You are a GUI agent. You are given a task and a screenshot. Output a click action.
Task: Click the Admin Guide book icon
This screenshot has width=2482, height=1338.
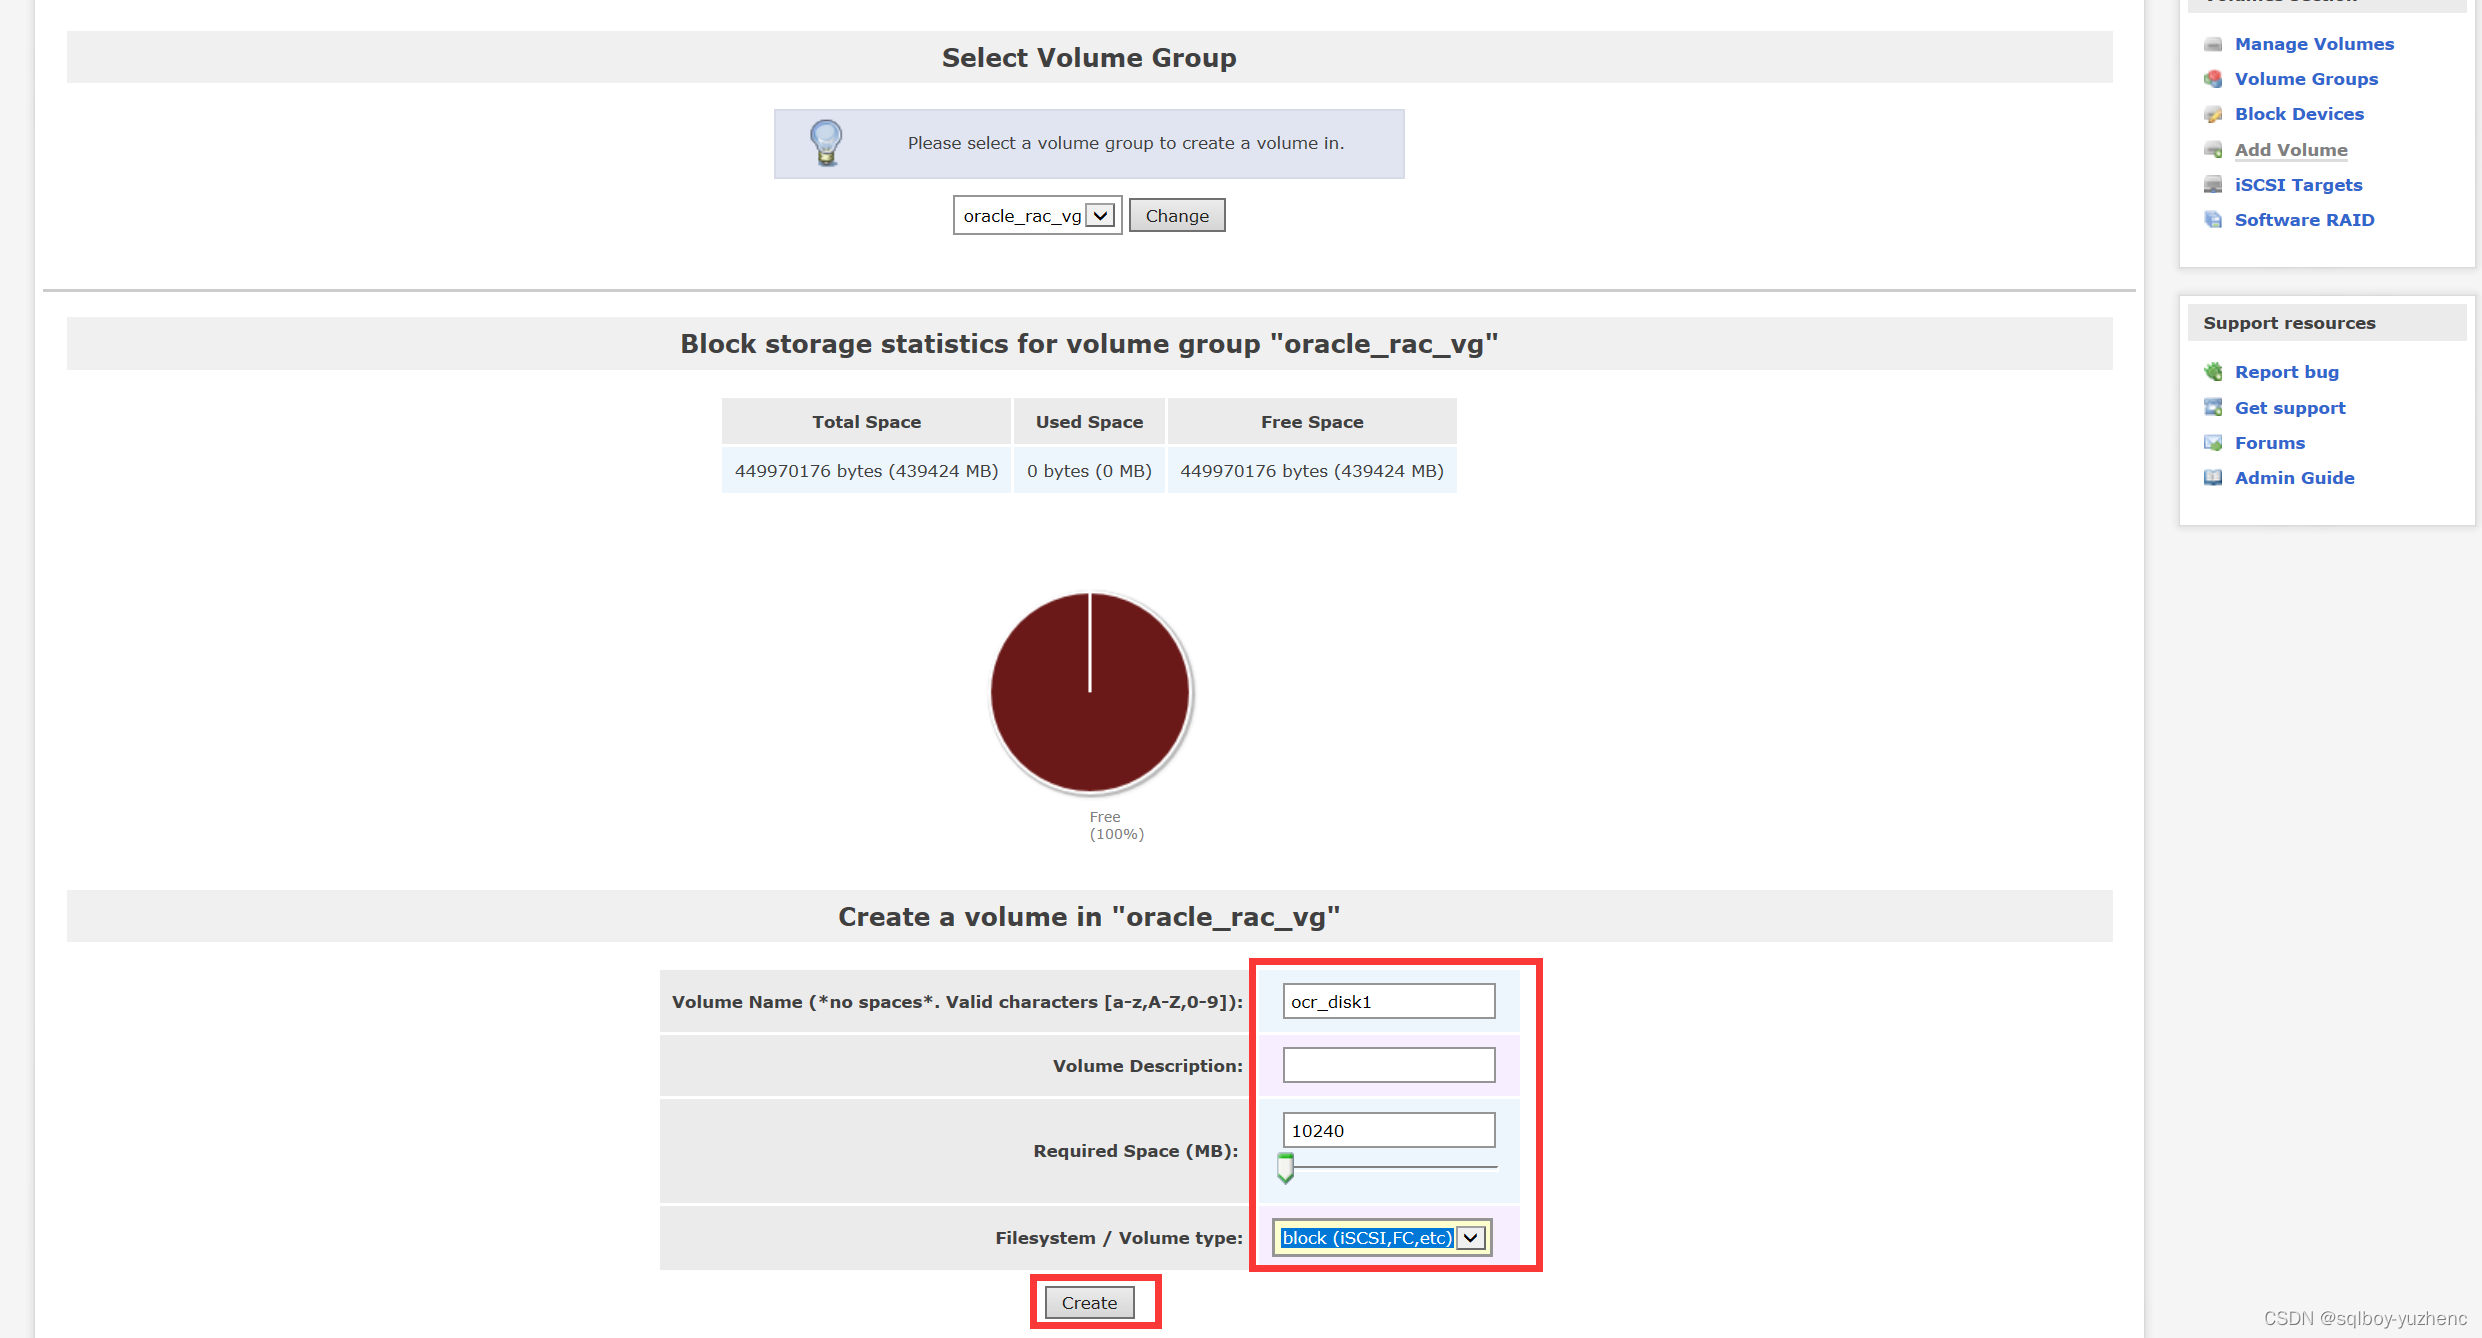point(2213,478)
